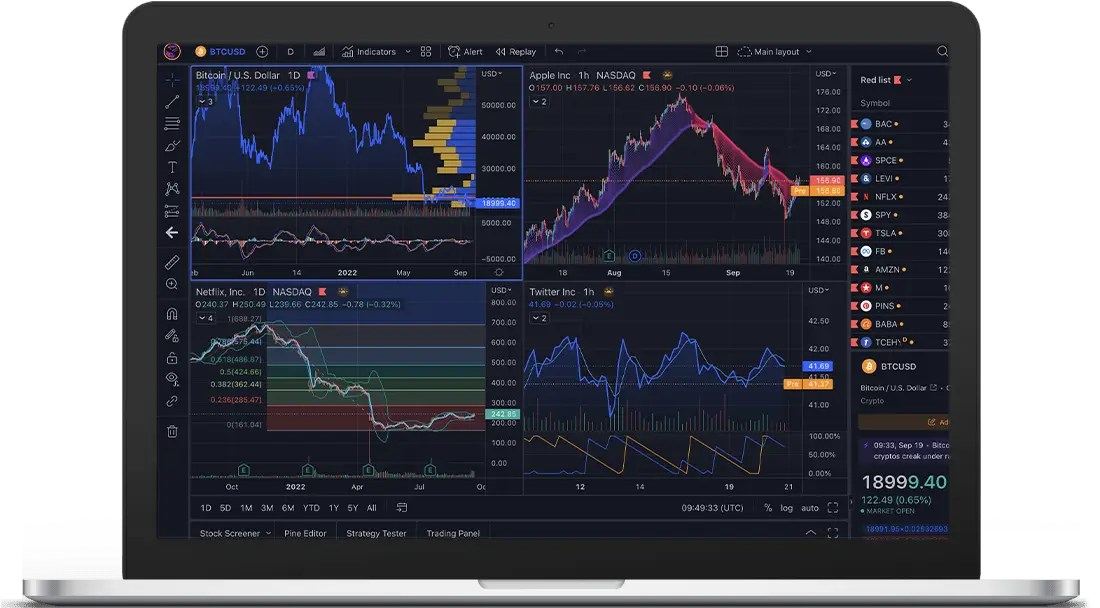The height and width of the screenshot is (608, 1100).
Task: Select the YTD date range
Action: point(311,508)
